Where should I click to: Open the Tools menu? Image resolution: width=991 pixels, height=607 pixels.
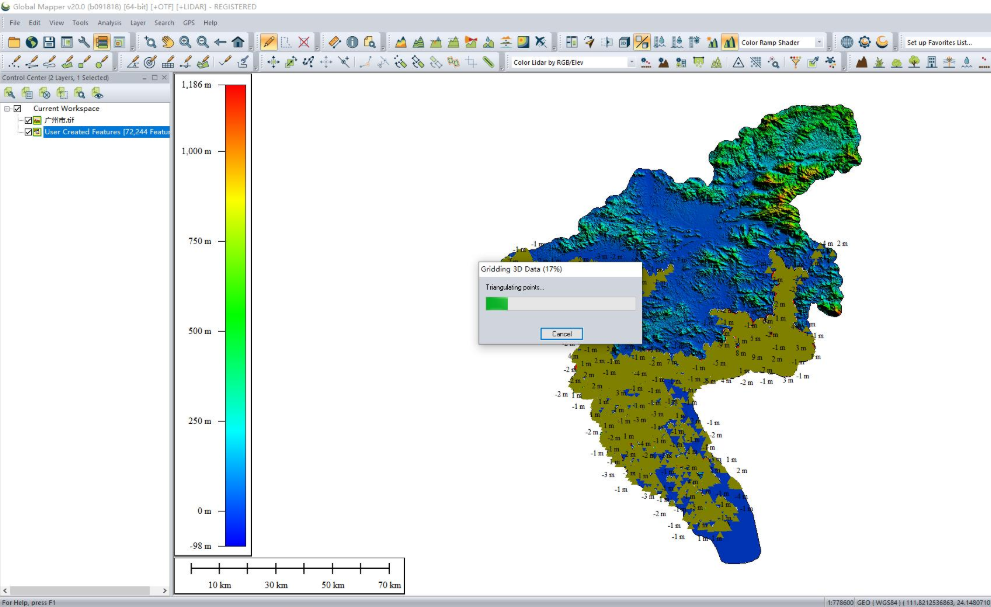pos(80,23)
